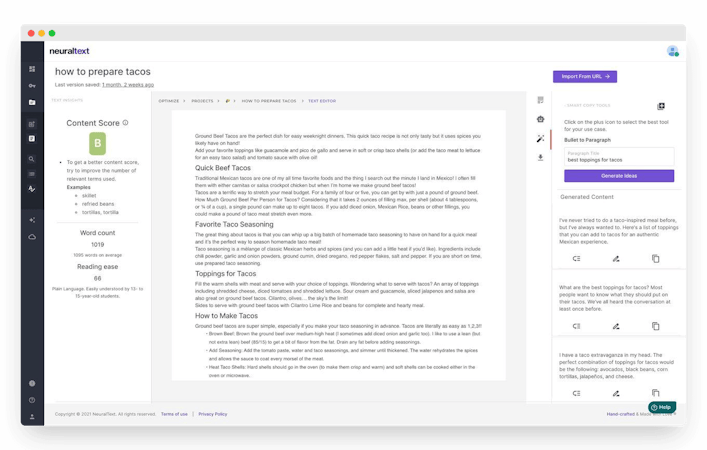Click the robot assistant icon beside the editor
Screen dimensions: 707x450
tap(540, 119)
